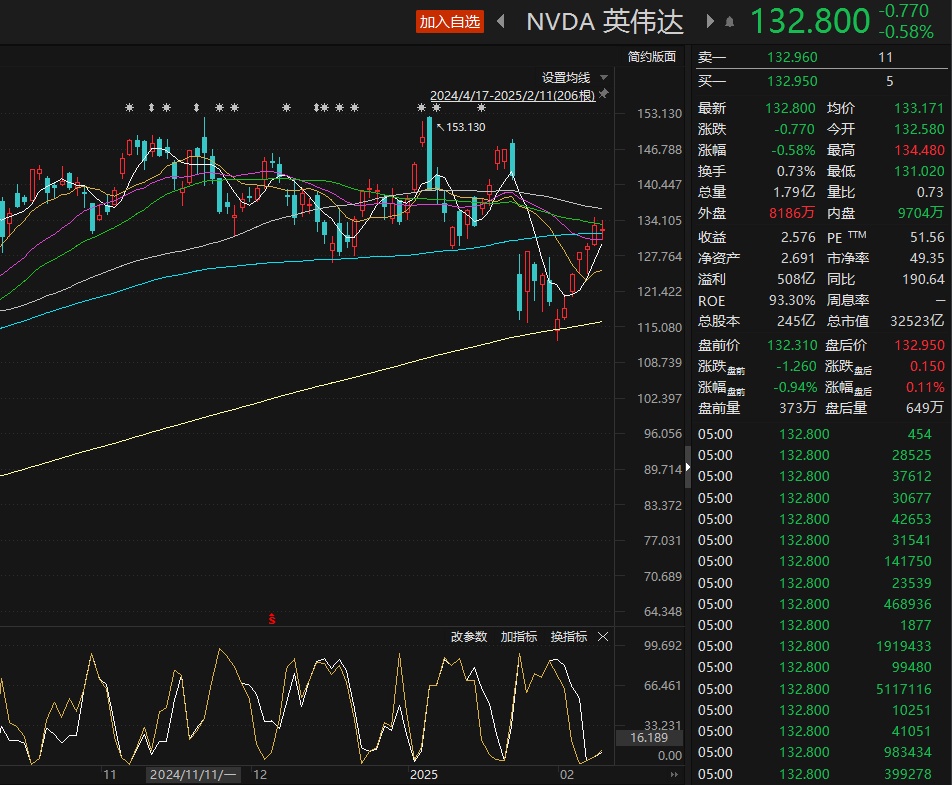Image resolution: width=952 pixels, height=785 pixels.
Task: Click the 总股本 value 245亿
Action: pos(797,321)
